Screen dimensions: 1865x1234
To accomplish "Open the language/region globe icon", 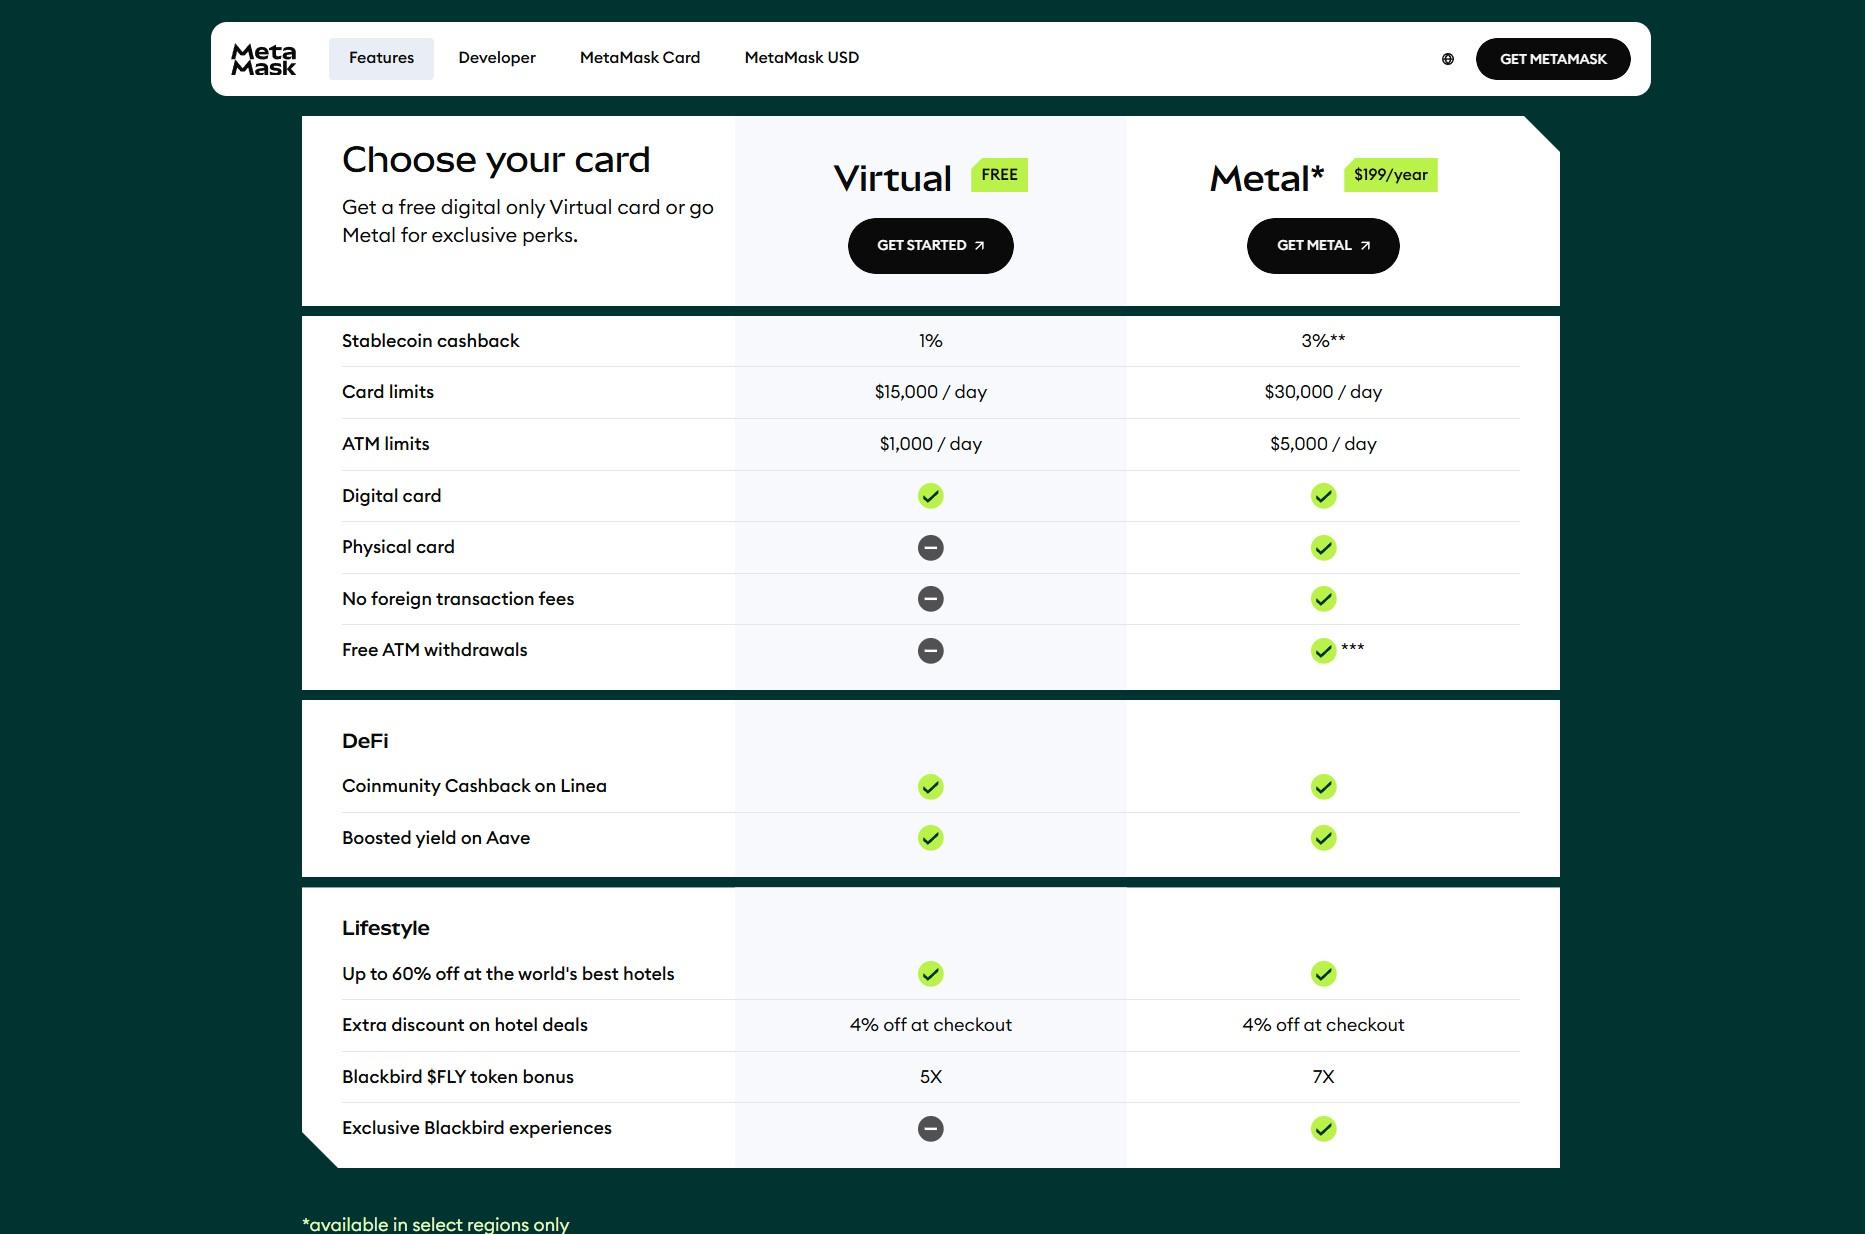I will click(1447, 58).
